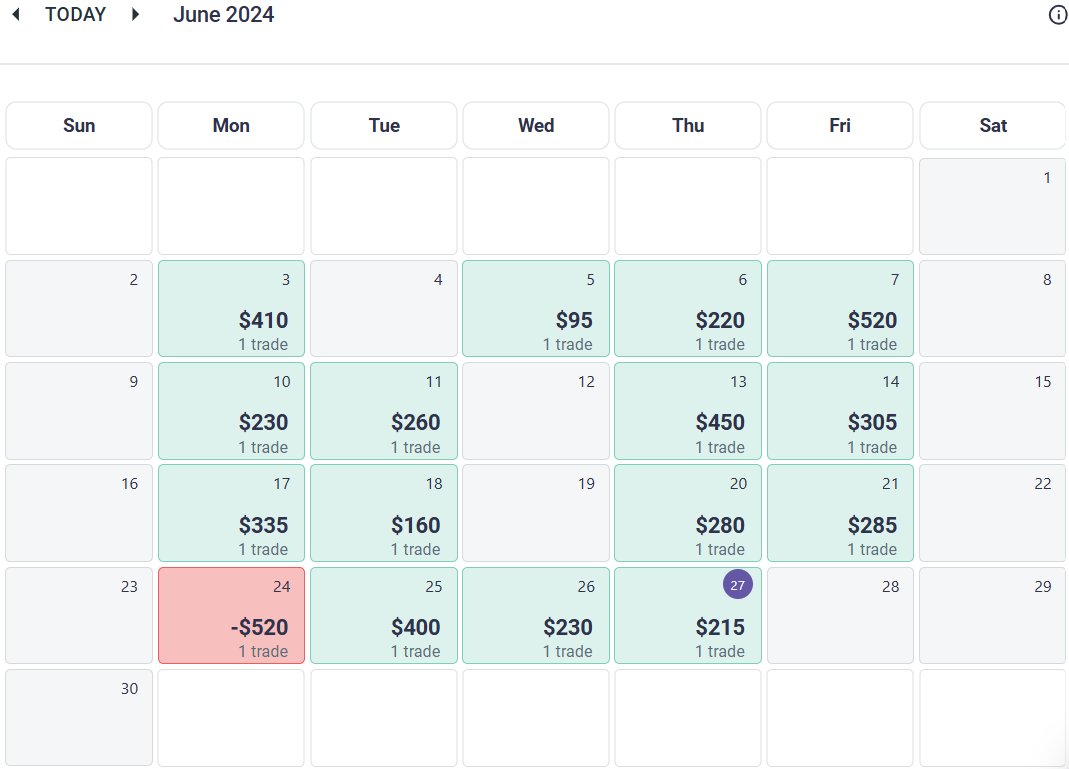Select the highlighted date 27 badge
Screen dimensions: 1069x769
click(737, 586)
